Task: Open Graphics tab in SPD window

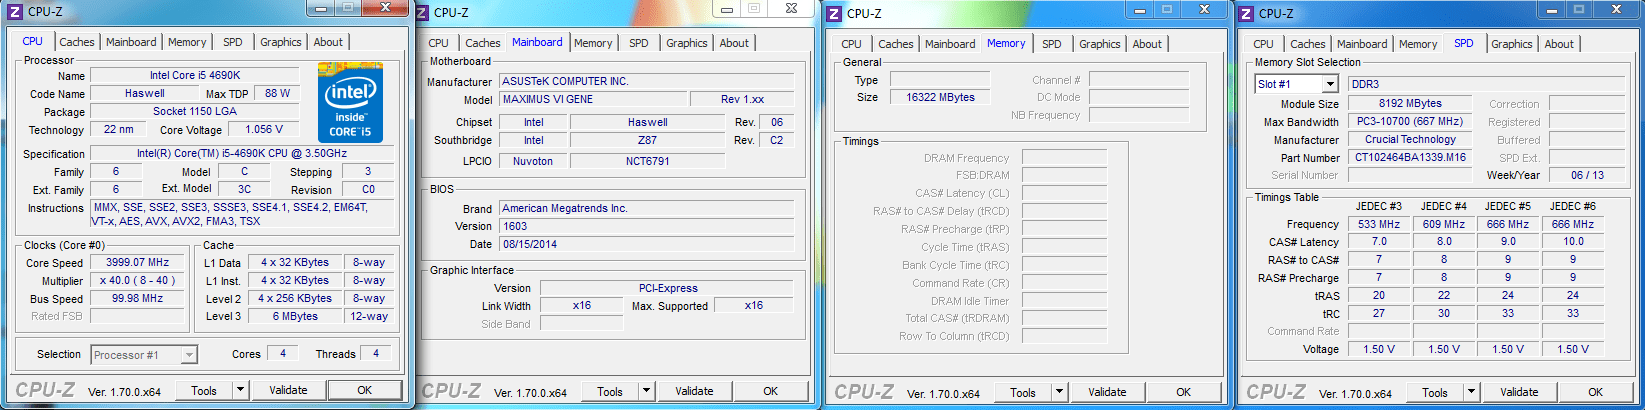Action: tap(1512, 44)
